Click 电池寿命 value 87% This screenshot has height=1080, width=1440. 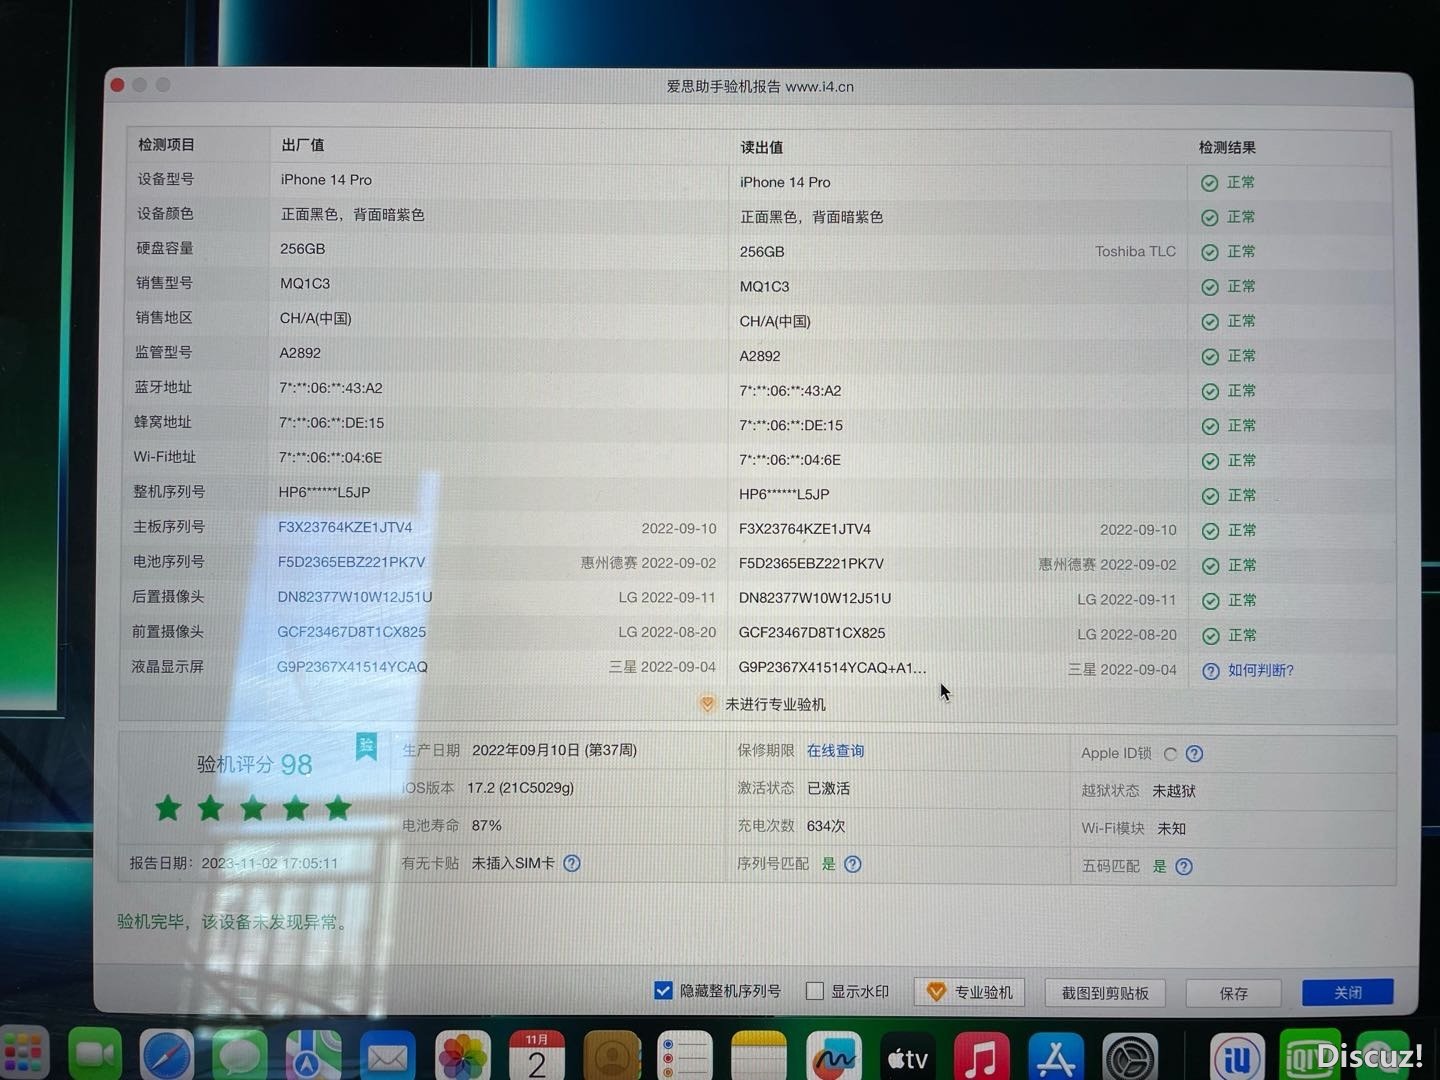487,825
